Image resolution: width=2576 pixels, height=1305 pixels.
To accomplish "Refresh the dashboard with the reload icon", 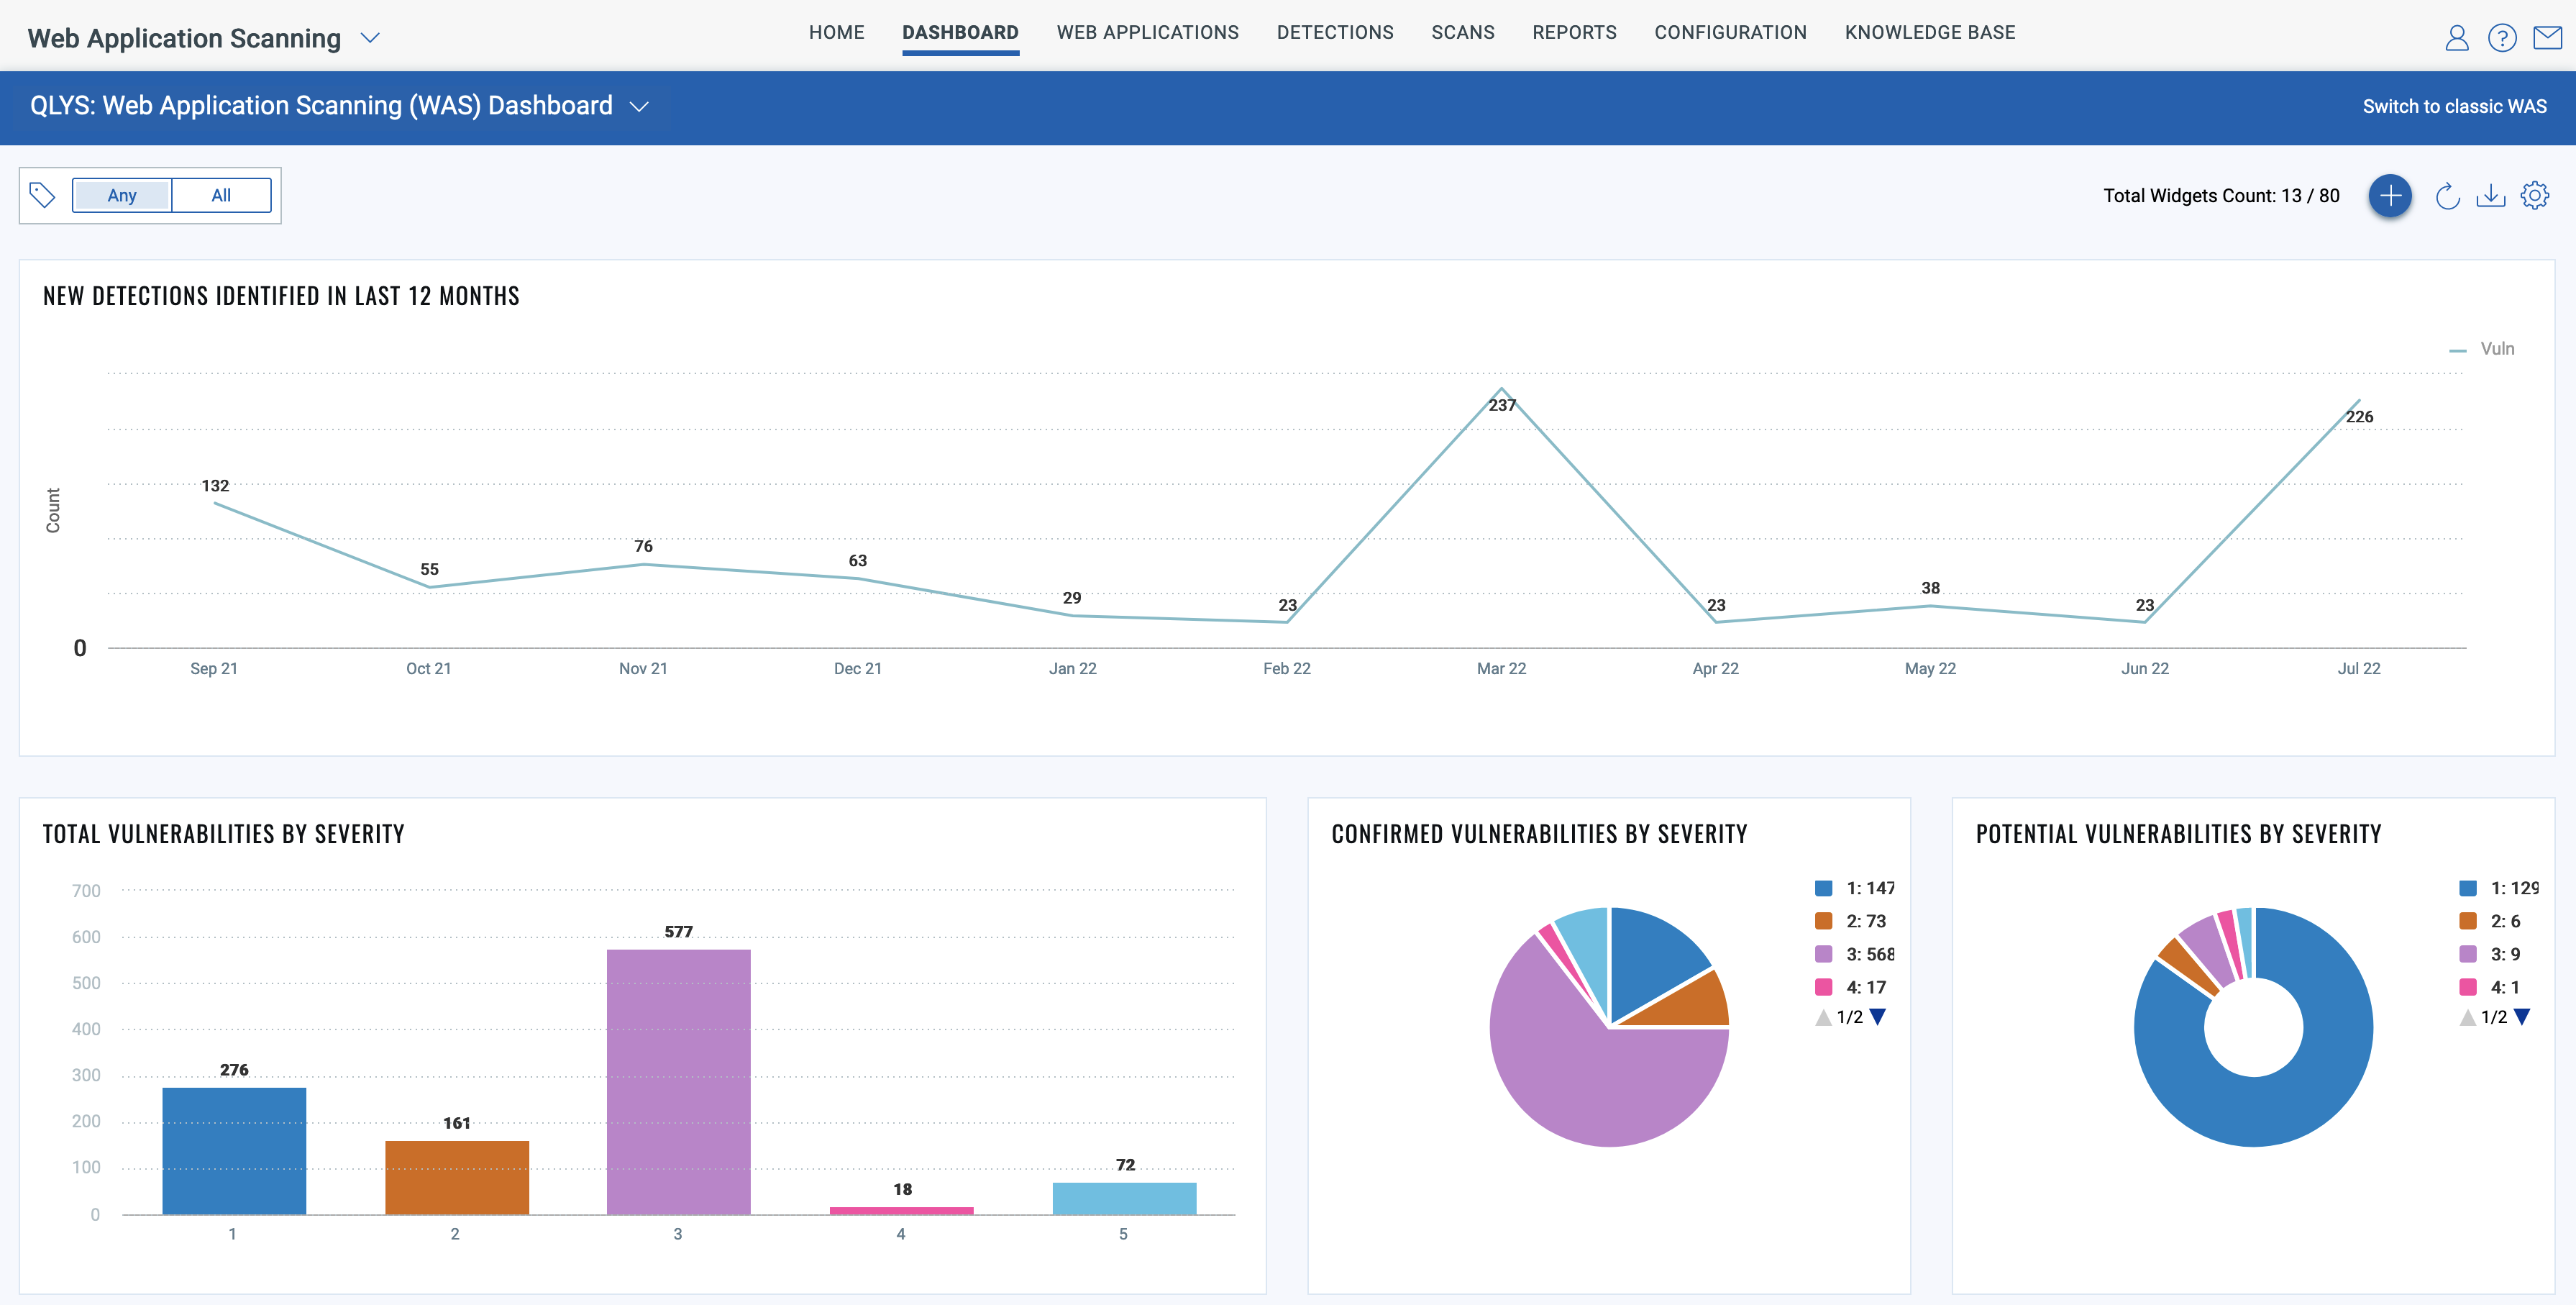I will [2447, 196].
